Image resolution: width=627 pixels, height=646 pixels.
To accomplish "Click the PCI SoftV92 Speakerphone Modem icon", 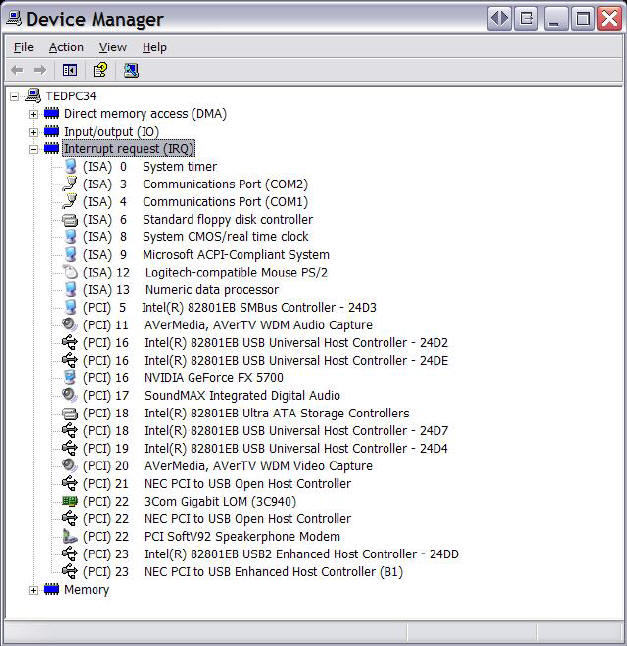I will click(70, 536).
